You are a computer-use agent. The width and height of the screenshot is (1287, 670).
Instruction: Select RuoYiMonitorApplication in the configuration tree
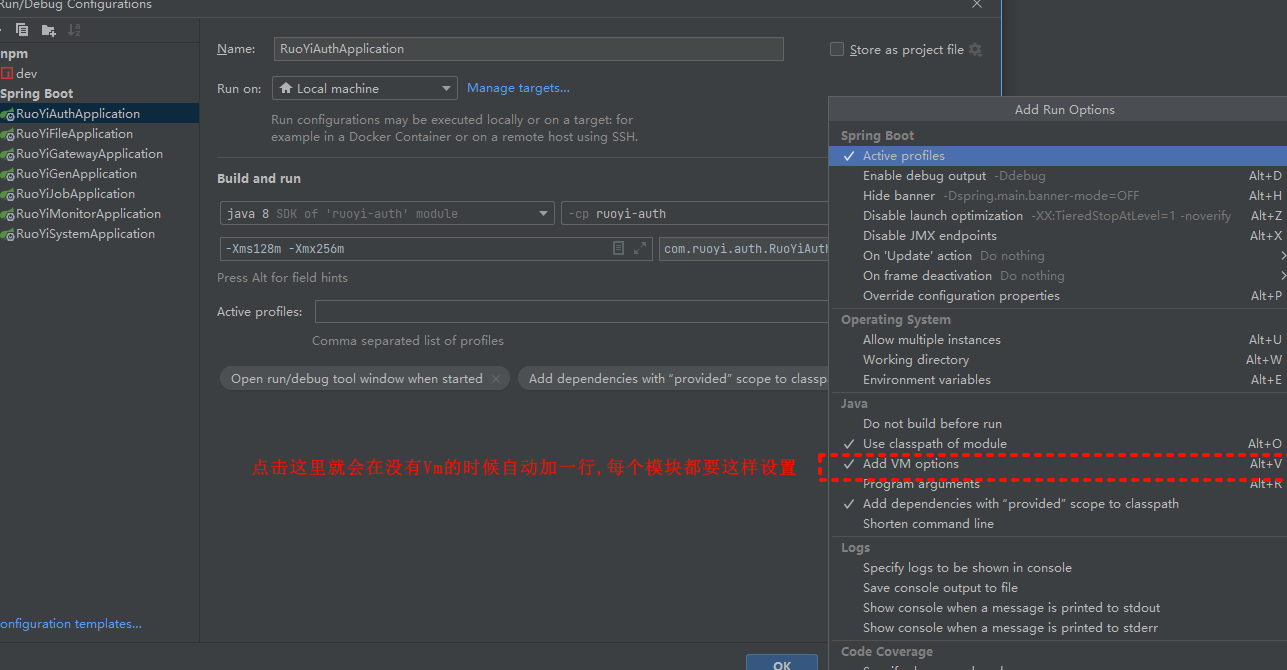99,214
